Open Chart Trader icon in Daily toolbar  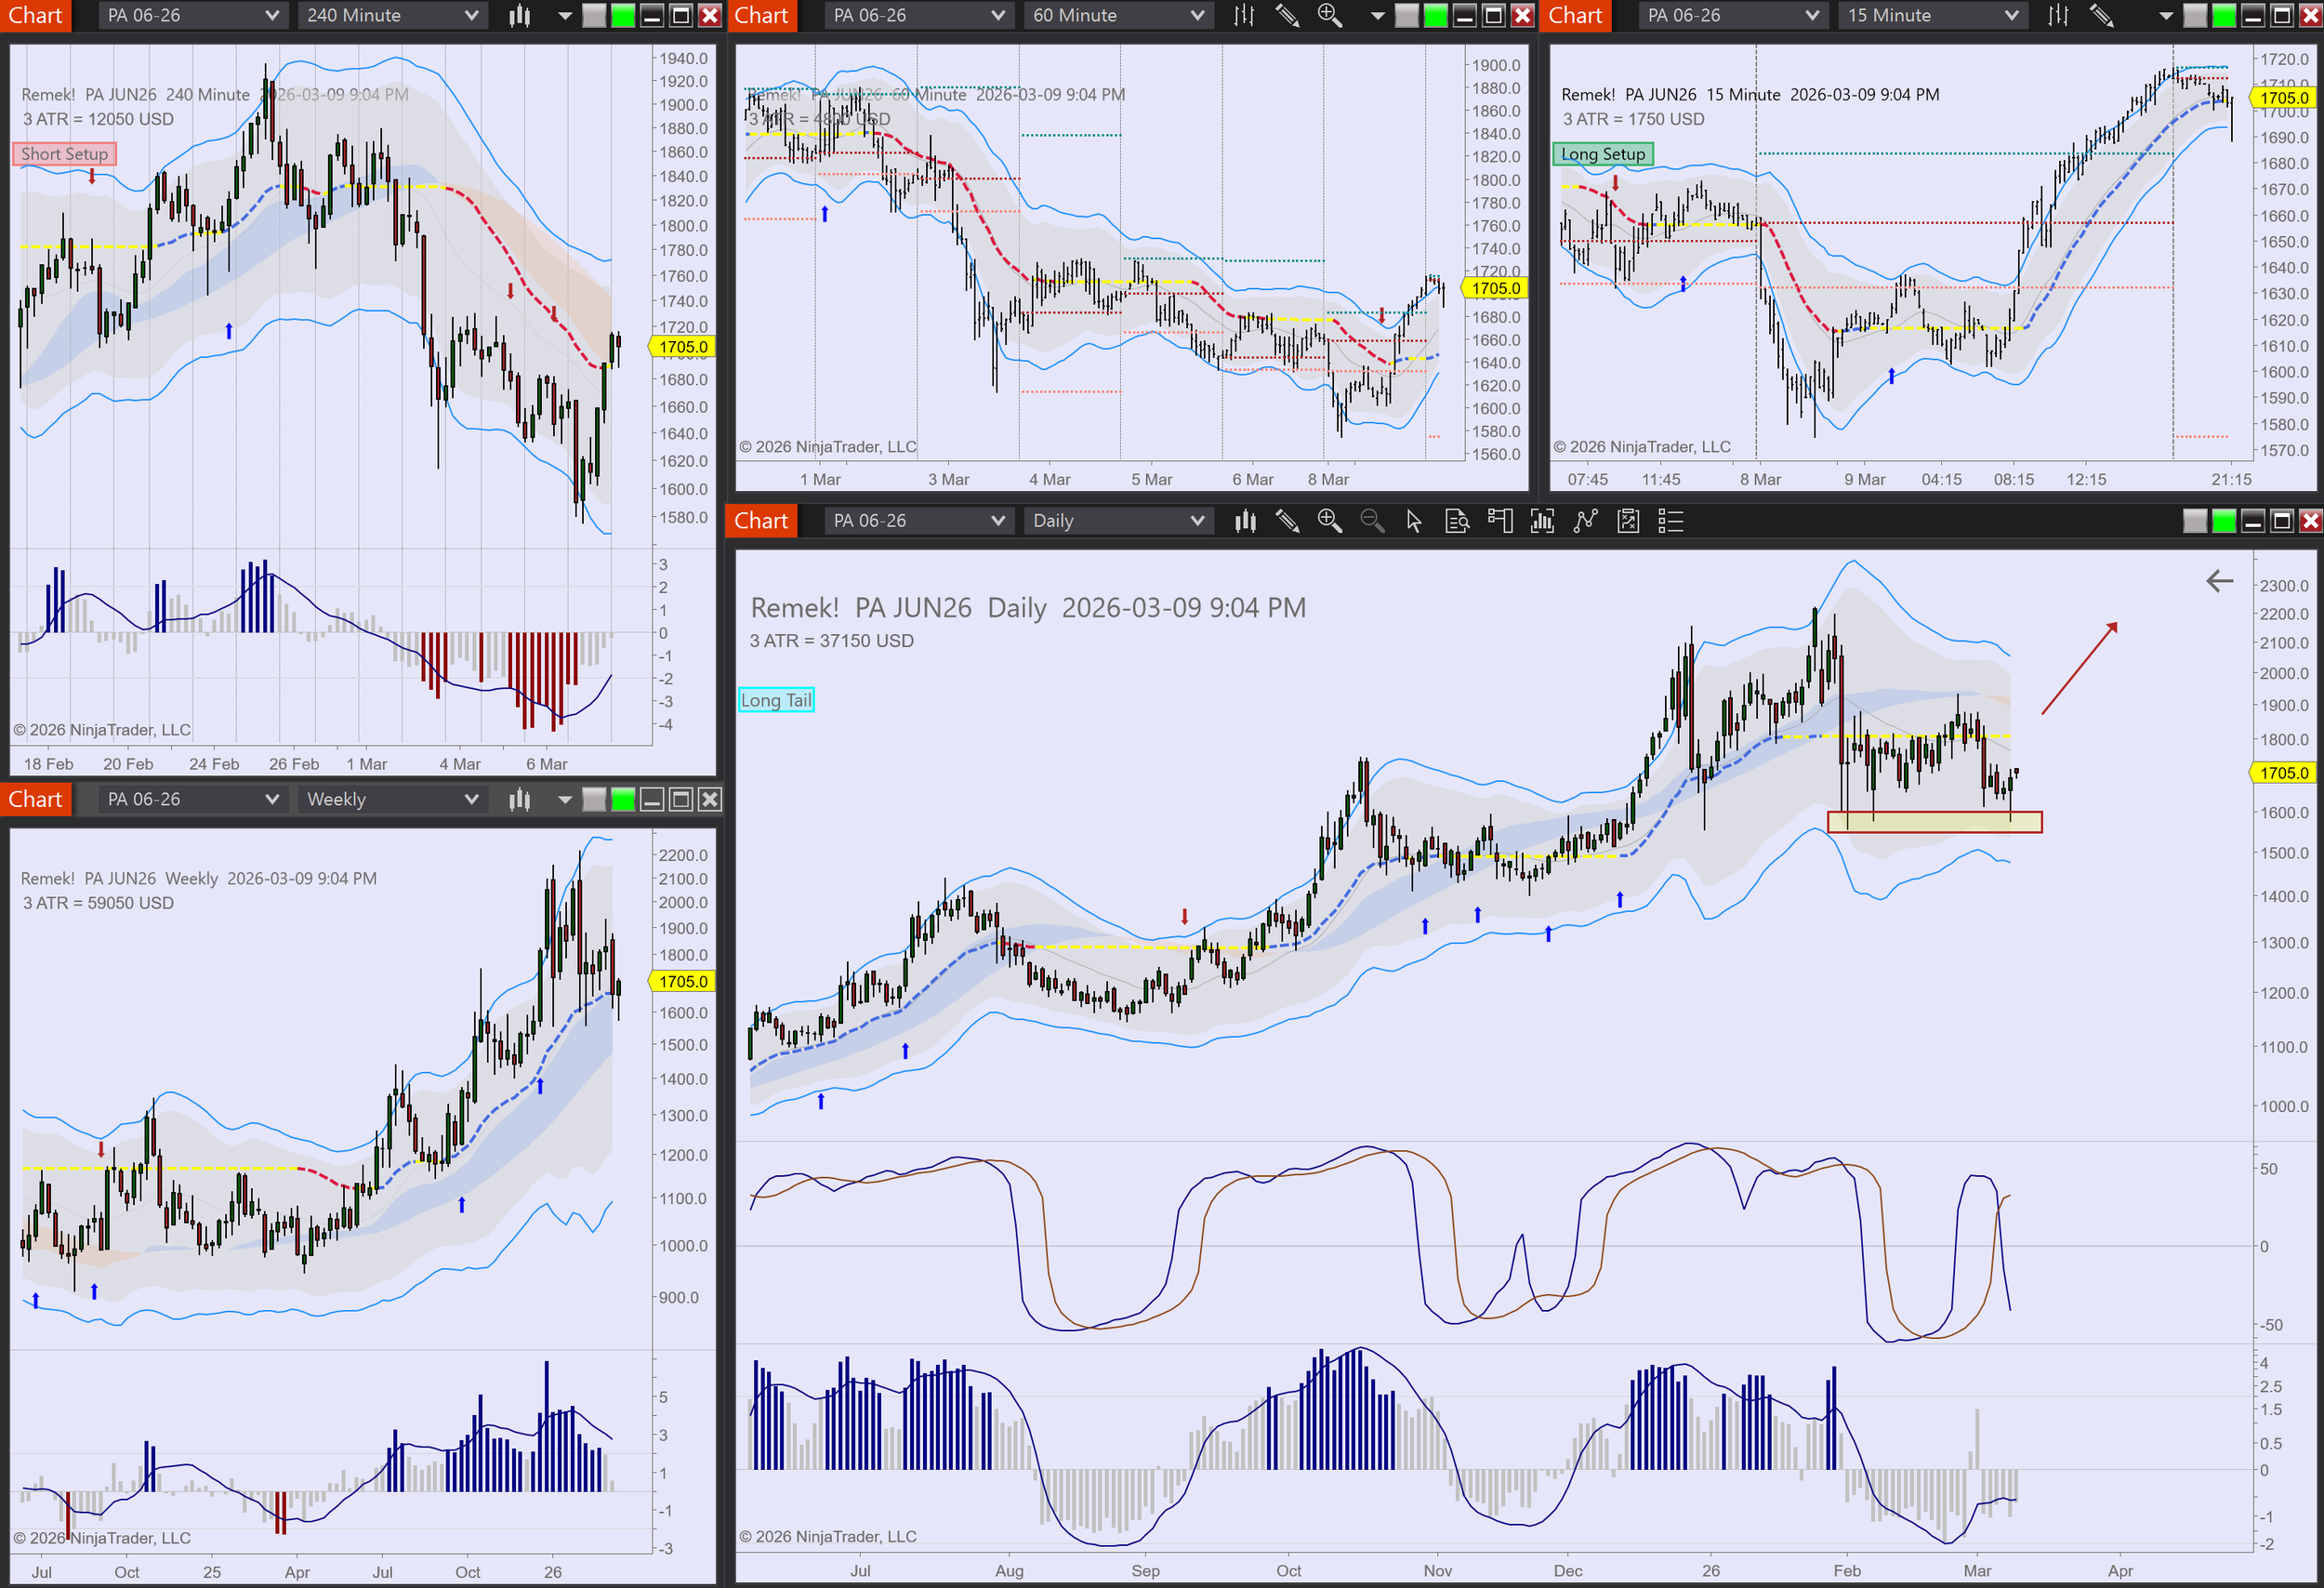[x=1500, y=521]
